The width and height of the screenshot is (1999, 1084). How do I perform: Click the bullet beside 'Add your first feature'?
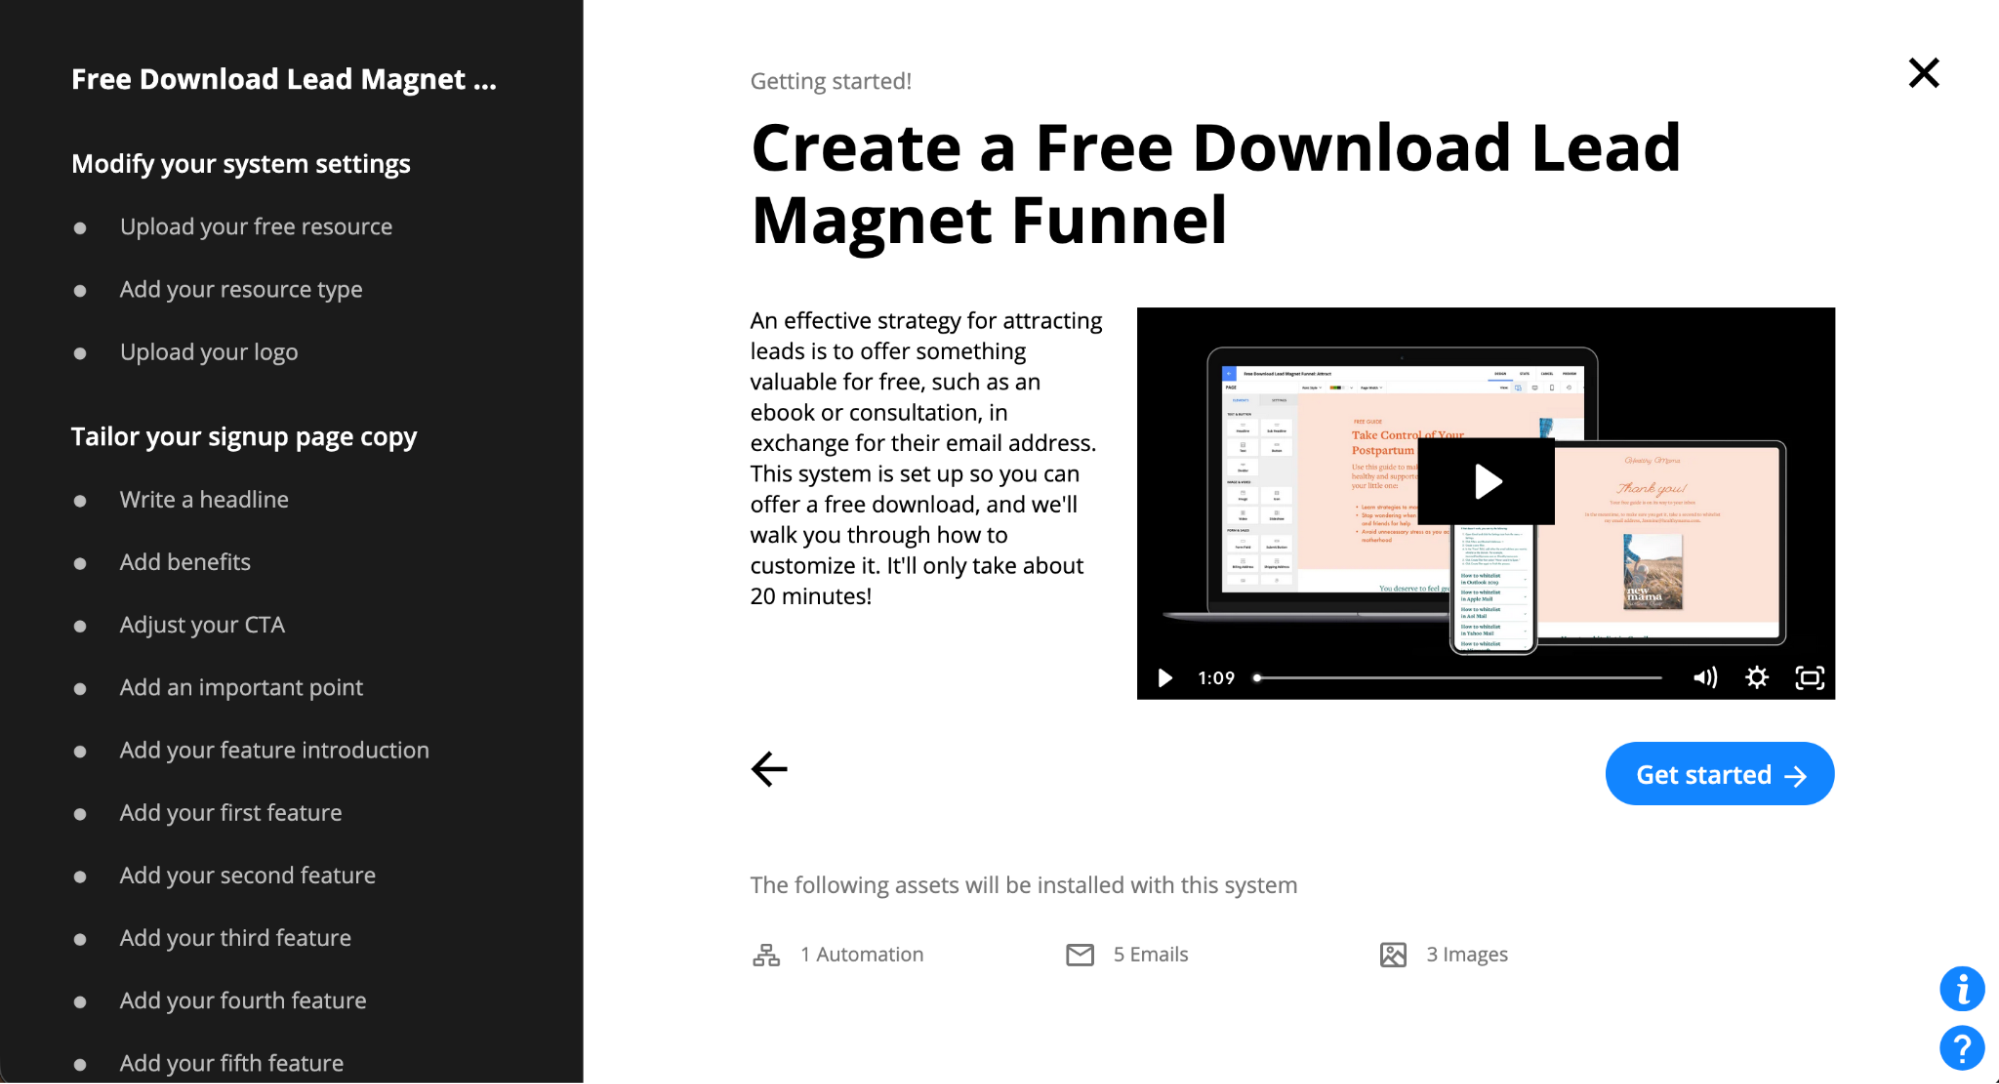80,814
